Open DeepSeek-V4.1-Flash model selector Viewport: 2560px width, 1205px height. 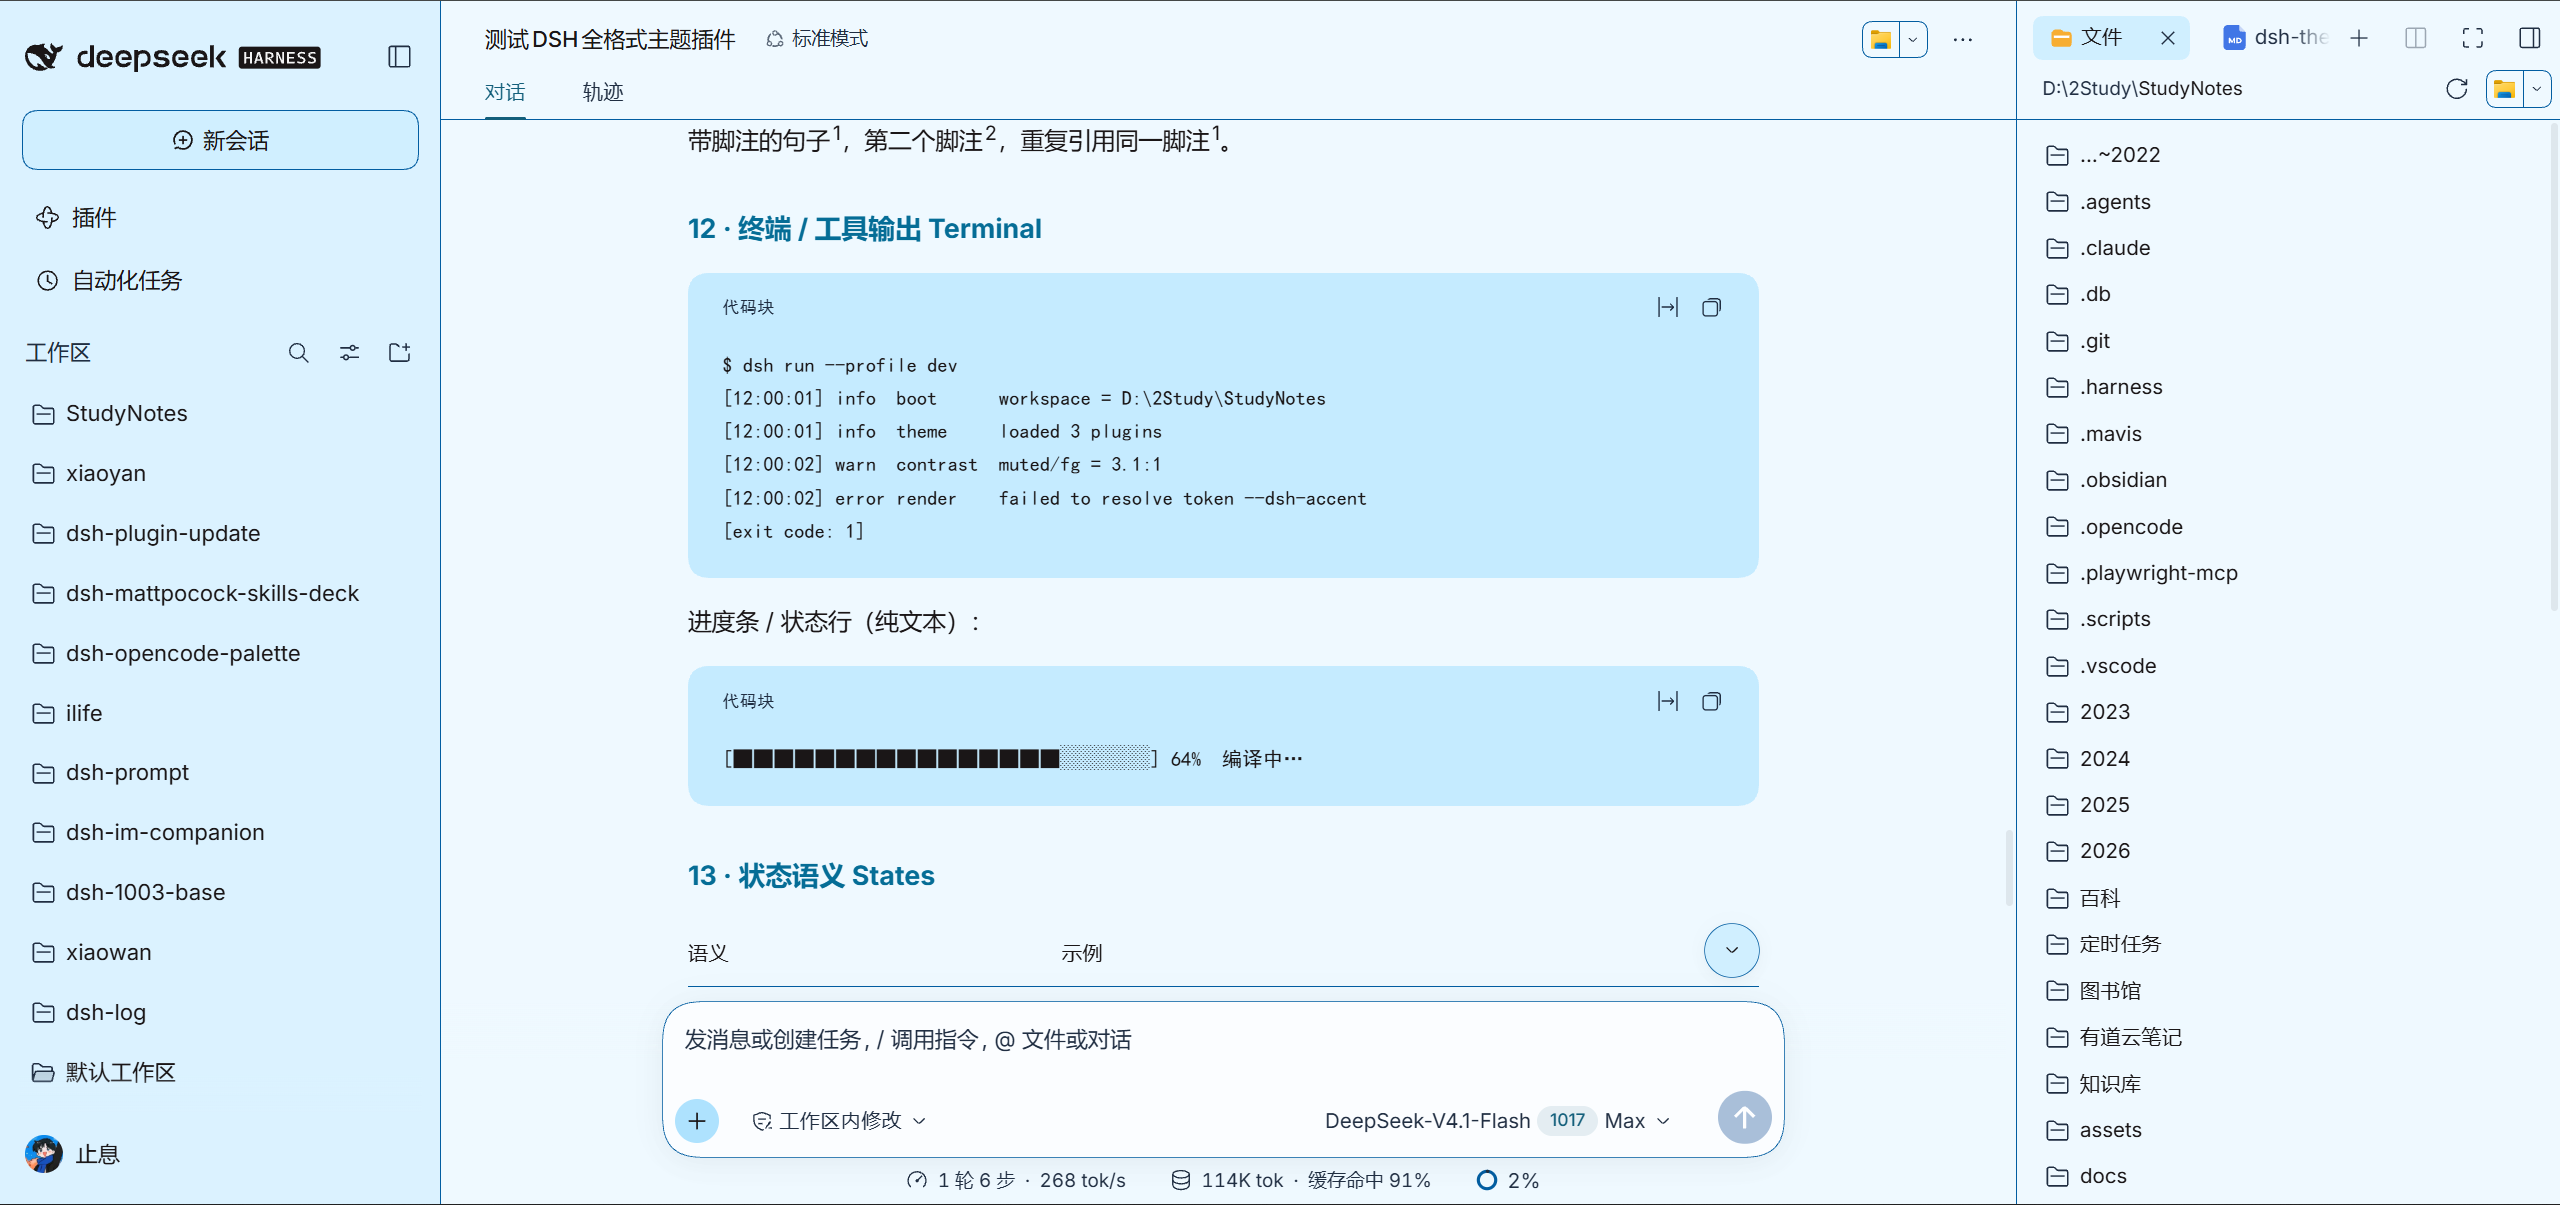pos(1497,1121)
